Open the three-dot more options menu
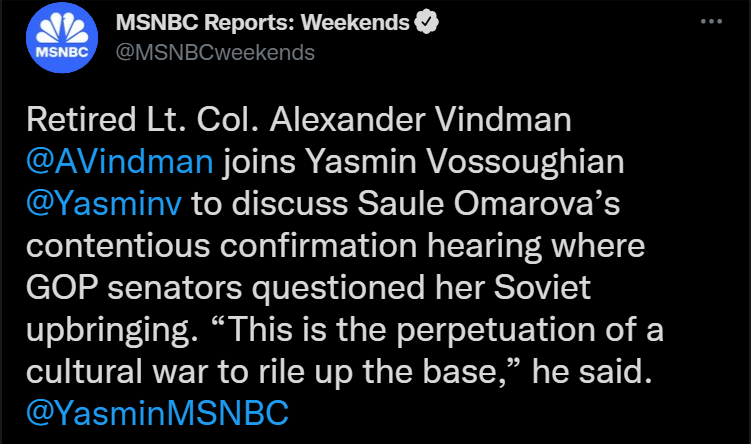The height and width of the screenshot is (444, 751). [x=711, y=22]
